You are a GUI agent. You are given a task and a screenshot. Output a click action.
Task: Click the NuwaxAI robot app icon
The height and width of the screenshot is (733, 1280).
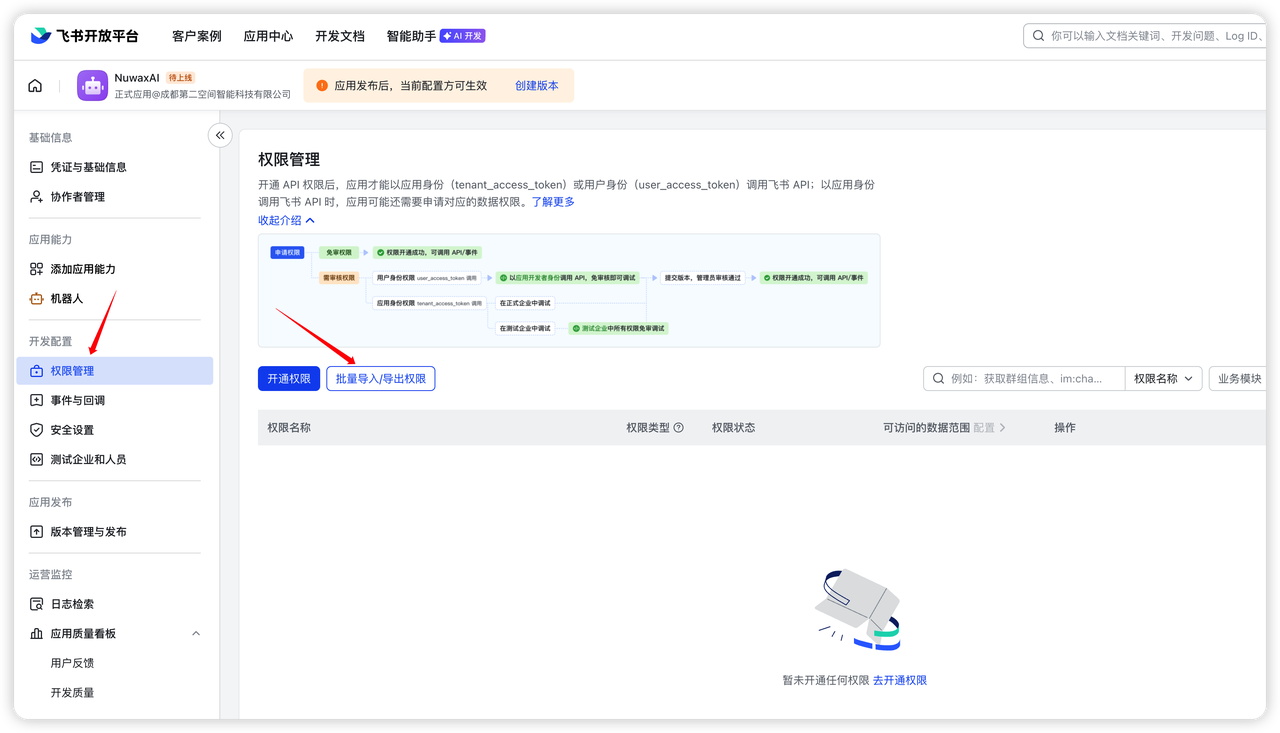coord(93,86)
